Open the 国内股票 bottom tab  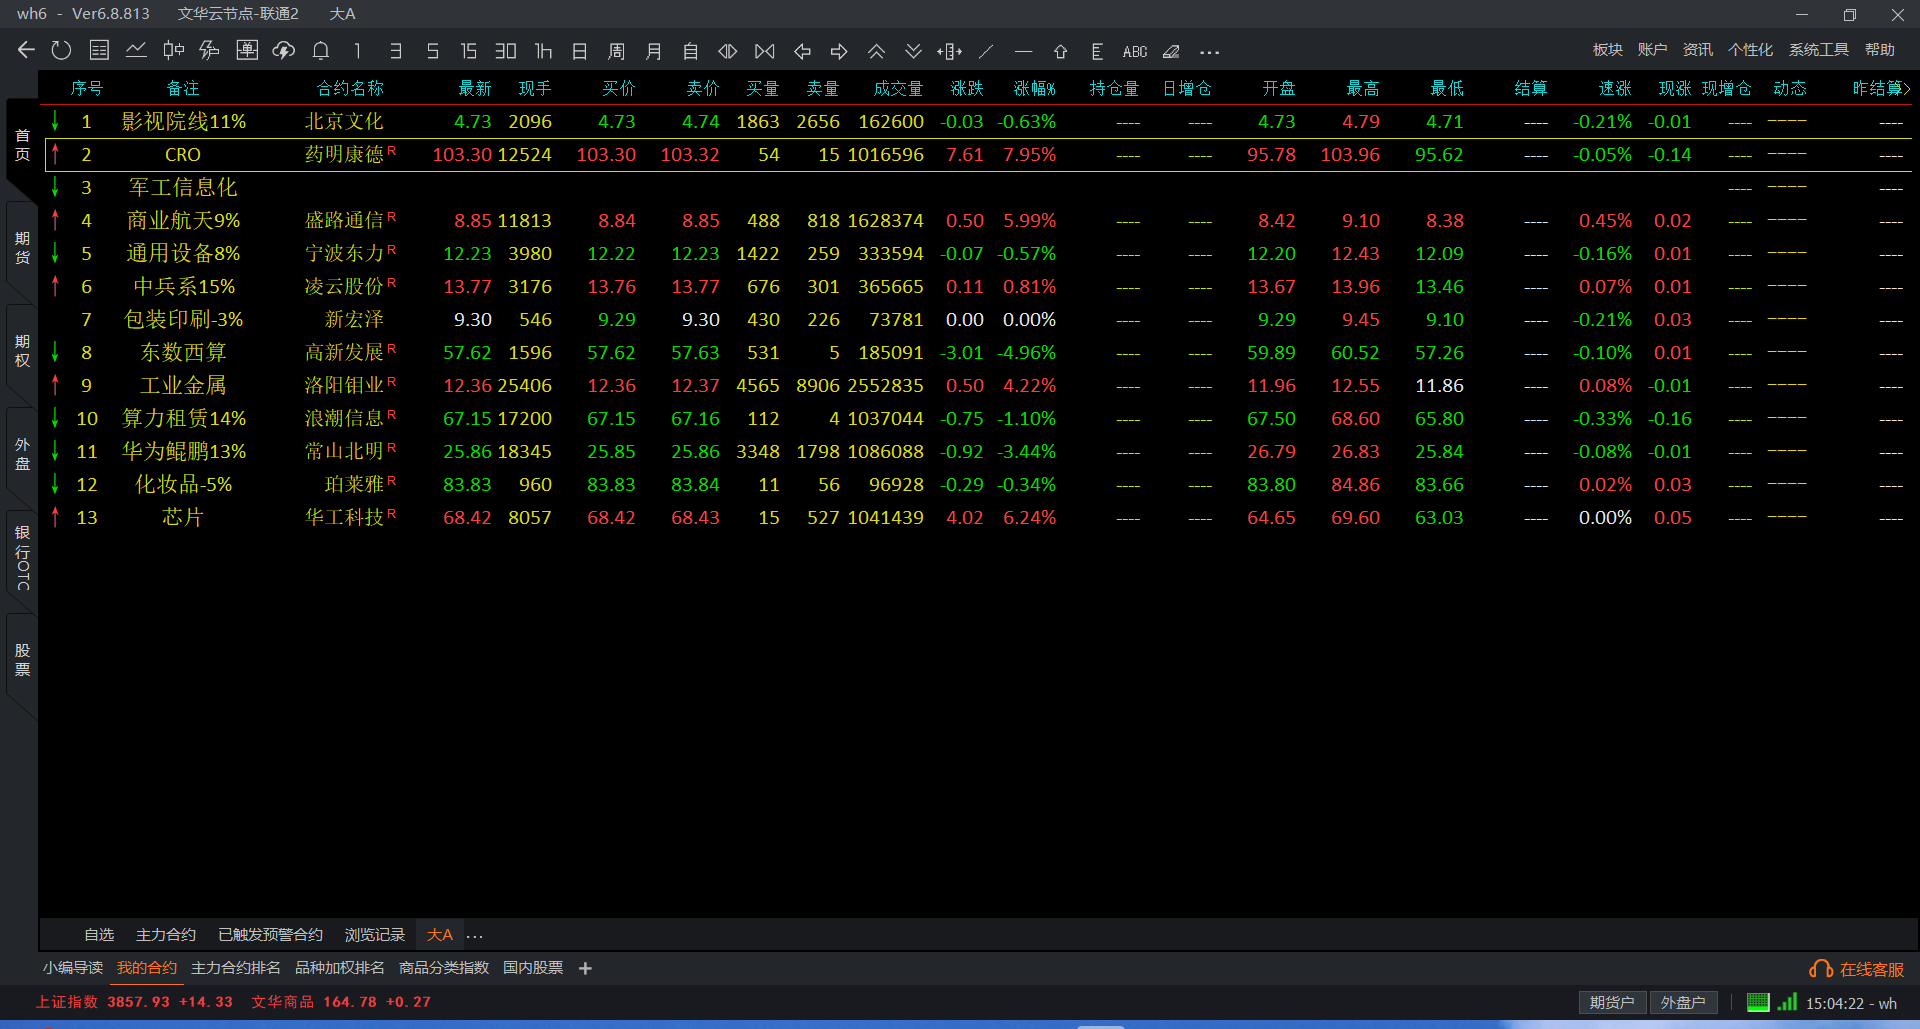pyautogui.click(x=533, y=967)
